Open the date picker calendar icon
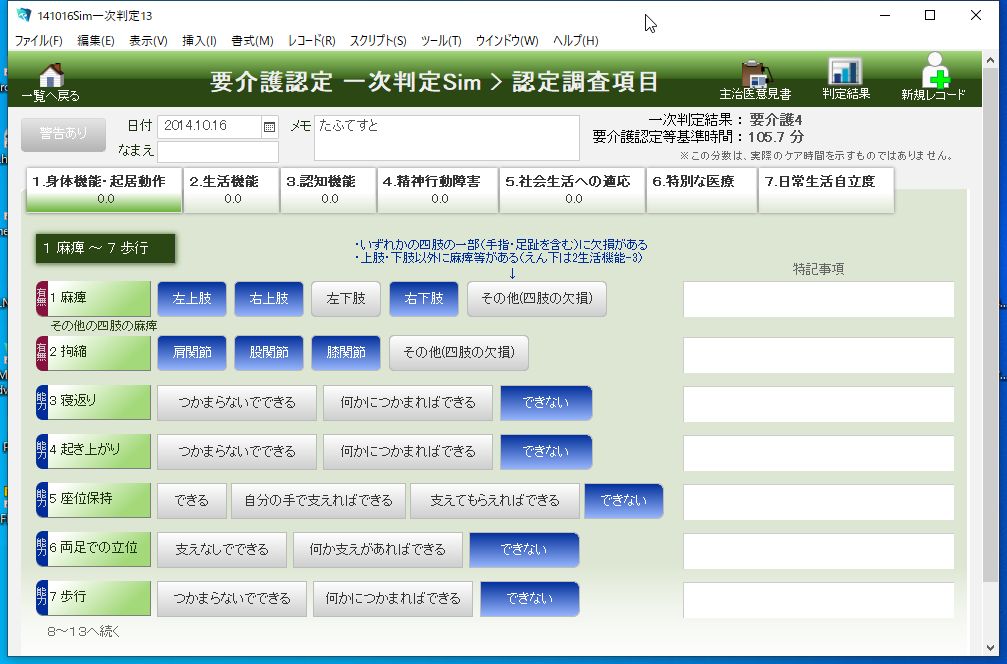The width and height of the screenshot is (1007, 664). (x=269, y=126)
